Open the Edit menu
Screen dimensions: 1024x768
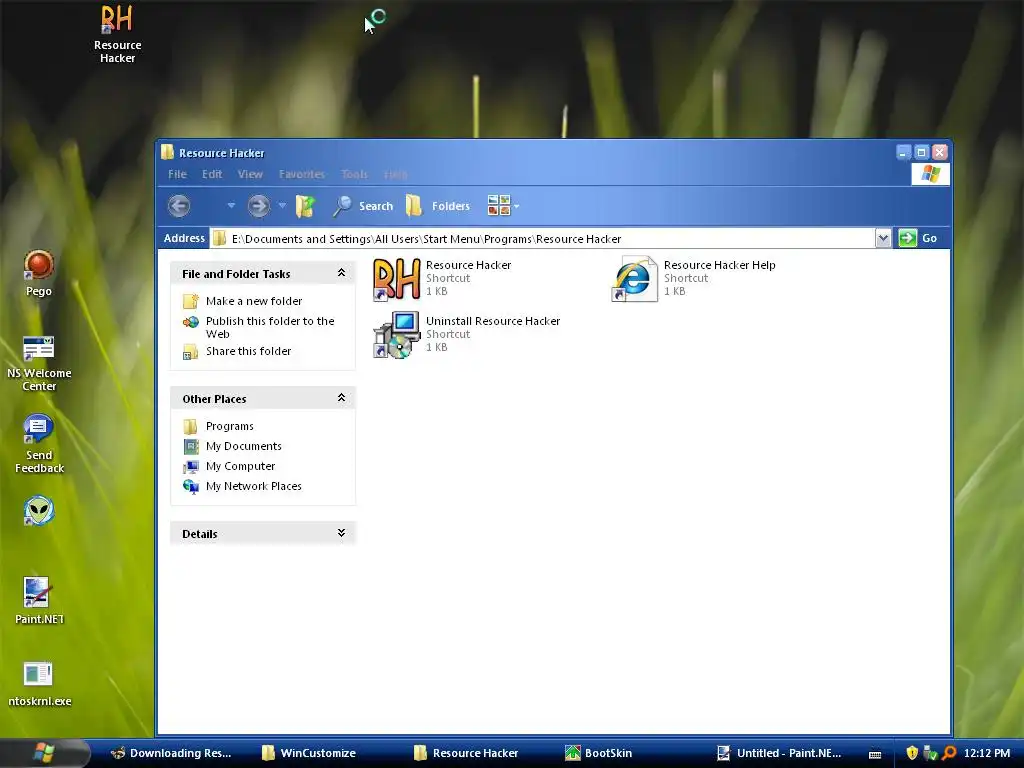point(212,174)
